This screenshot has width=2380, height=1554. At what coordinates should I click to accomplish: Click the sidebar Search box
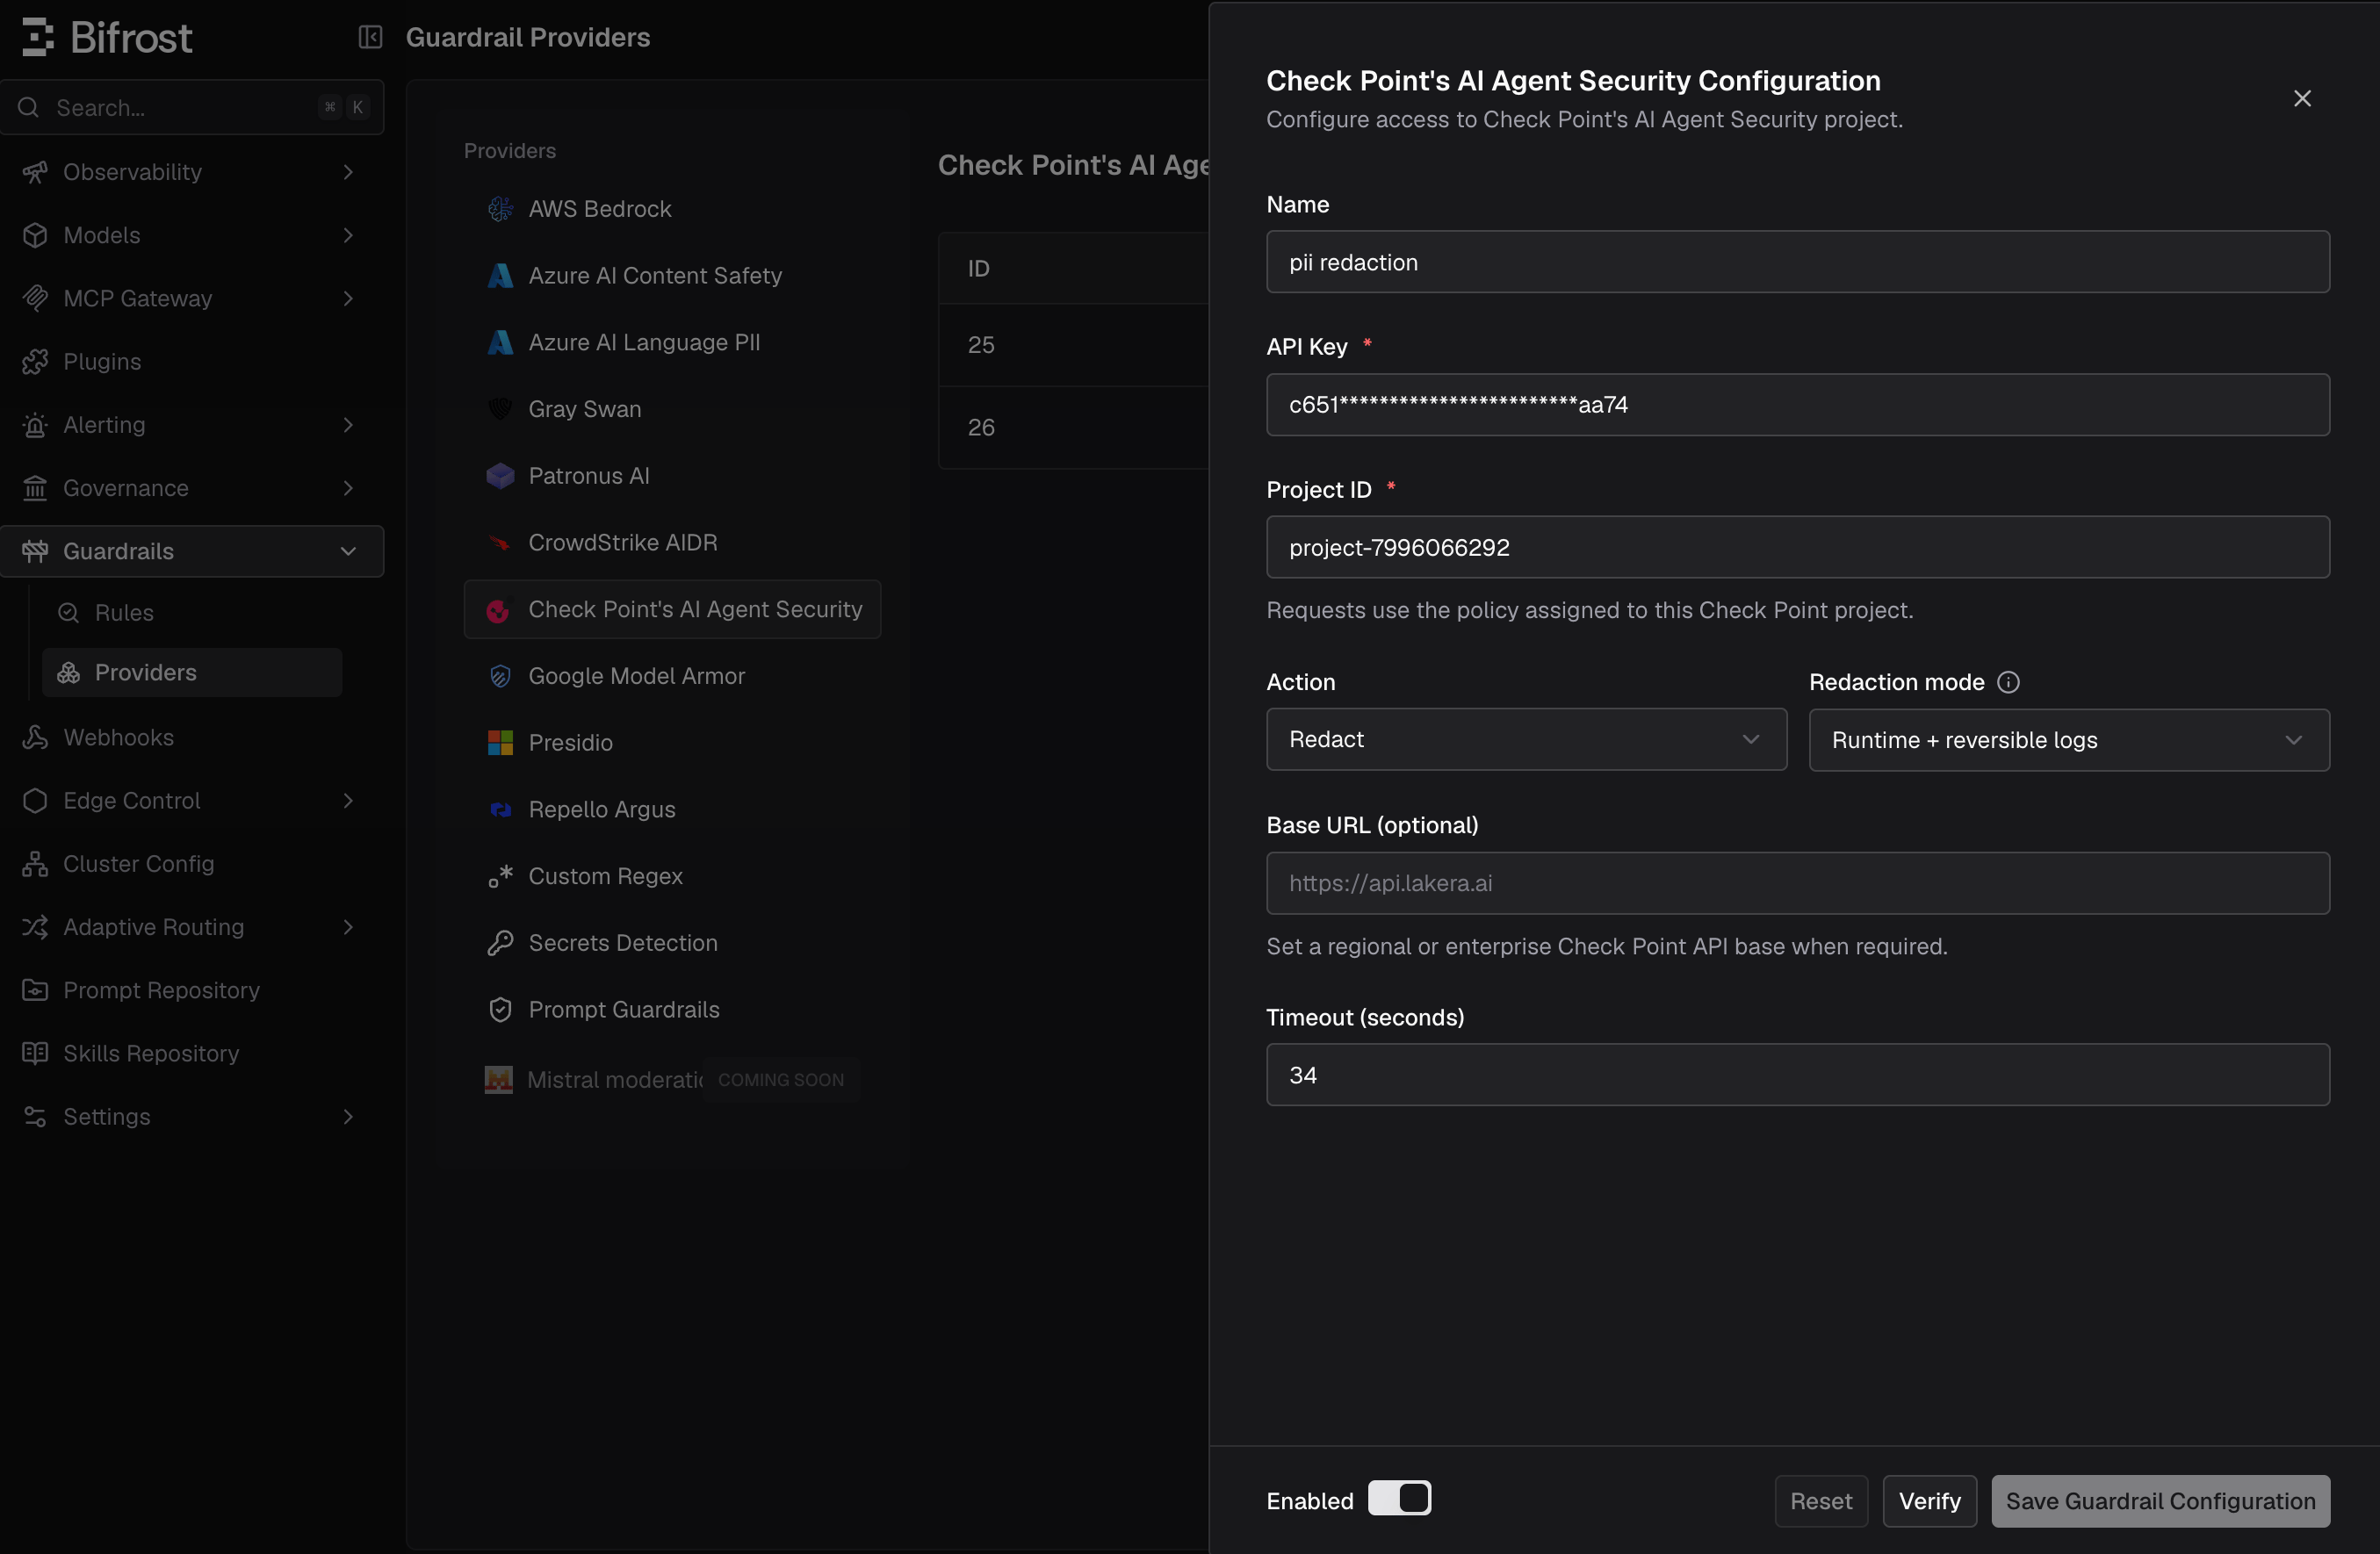coord(192,107)
